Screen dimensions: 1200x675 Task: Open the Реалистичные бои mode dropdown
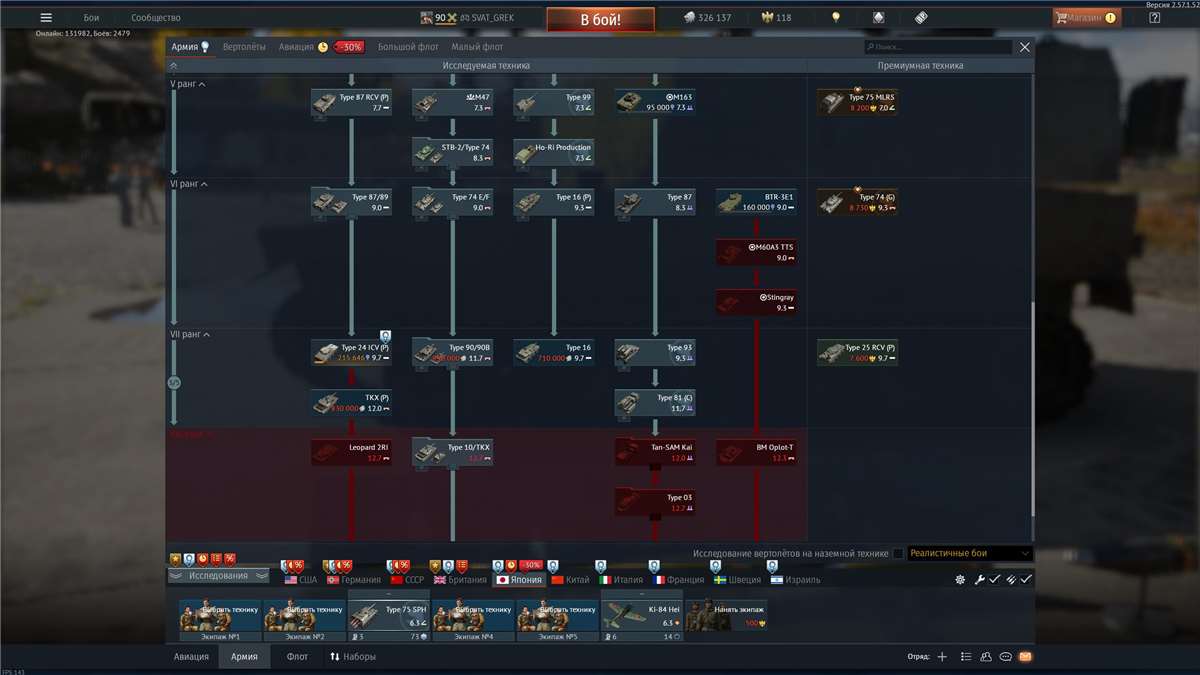pos(969,553)
